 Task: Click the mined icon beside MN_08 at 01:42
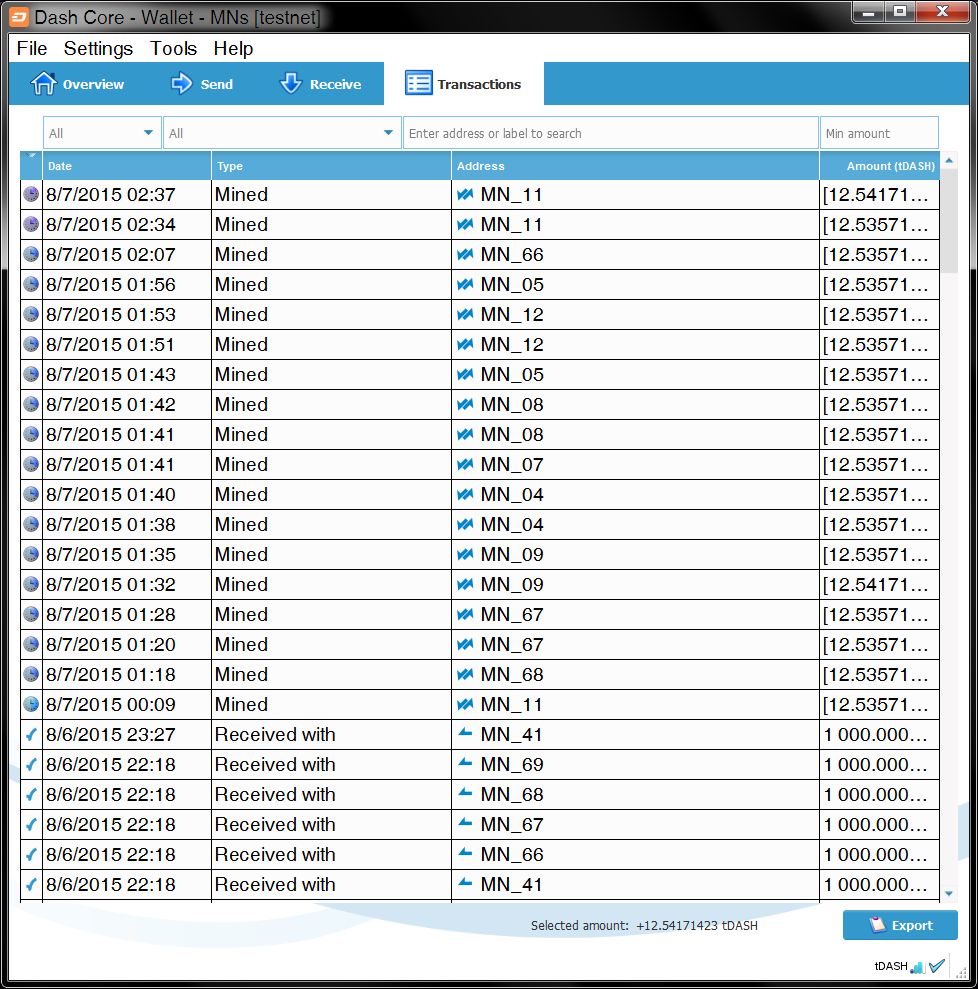tap(465, 404)
